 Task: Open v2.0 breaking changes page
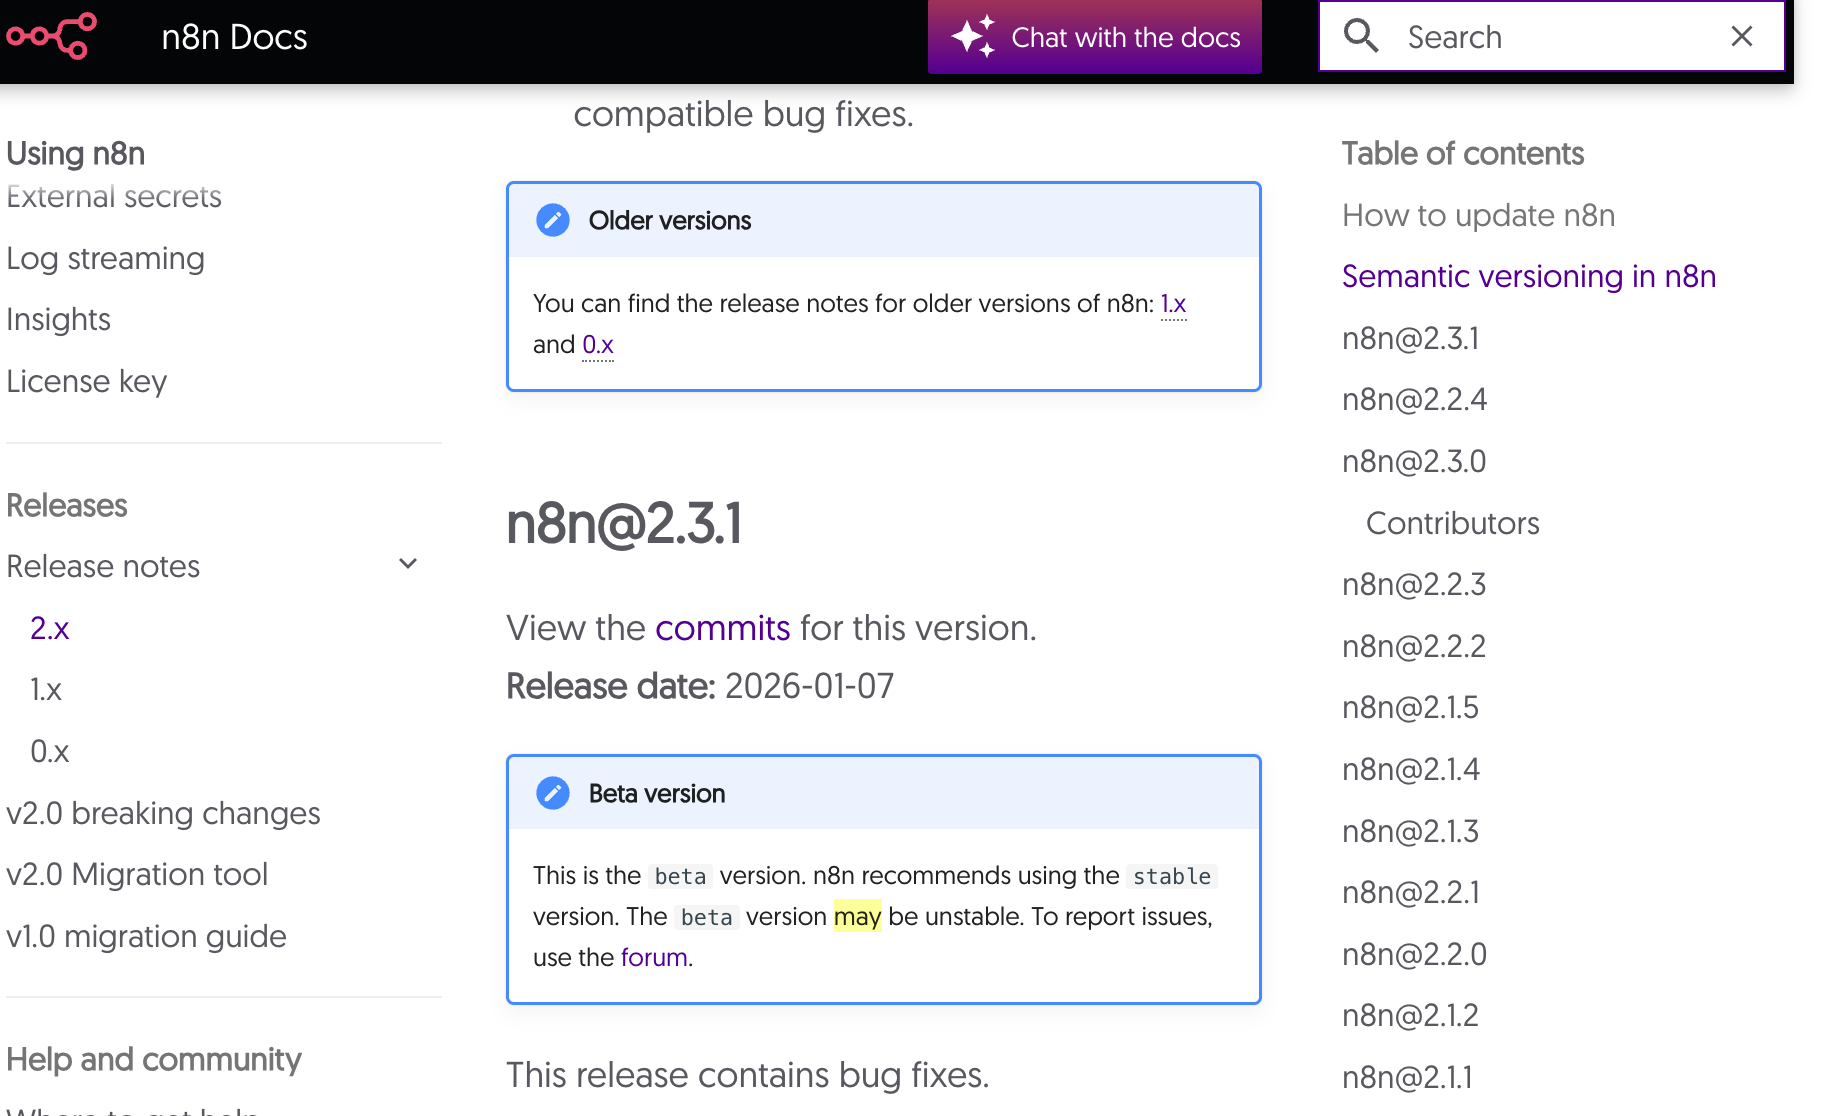click(163, 813)
